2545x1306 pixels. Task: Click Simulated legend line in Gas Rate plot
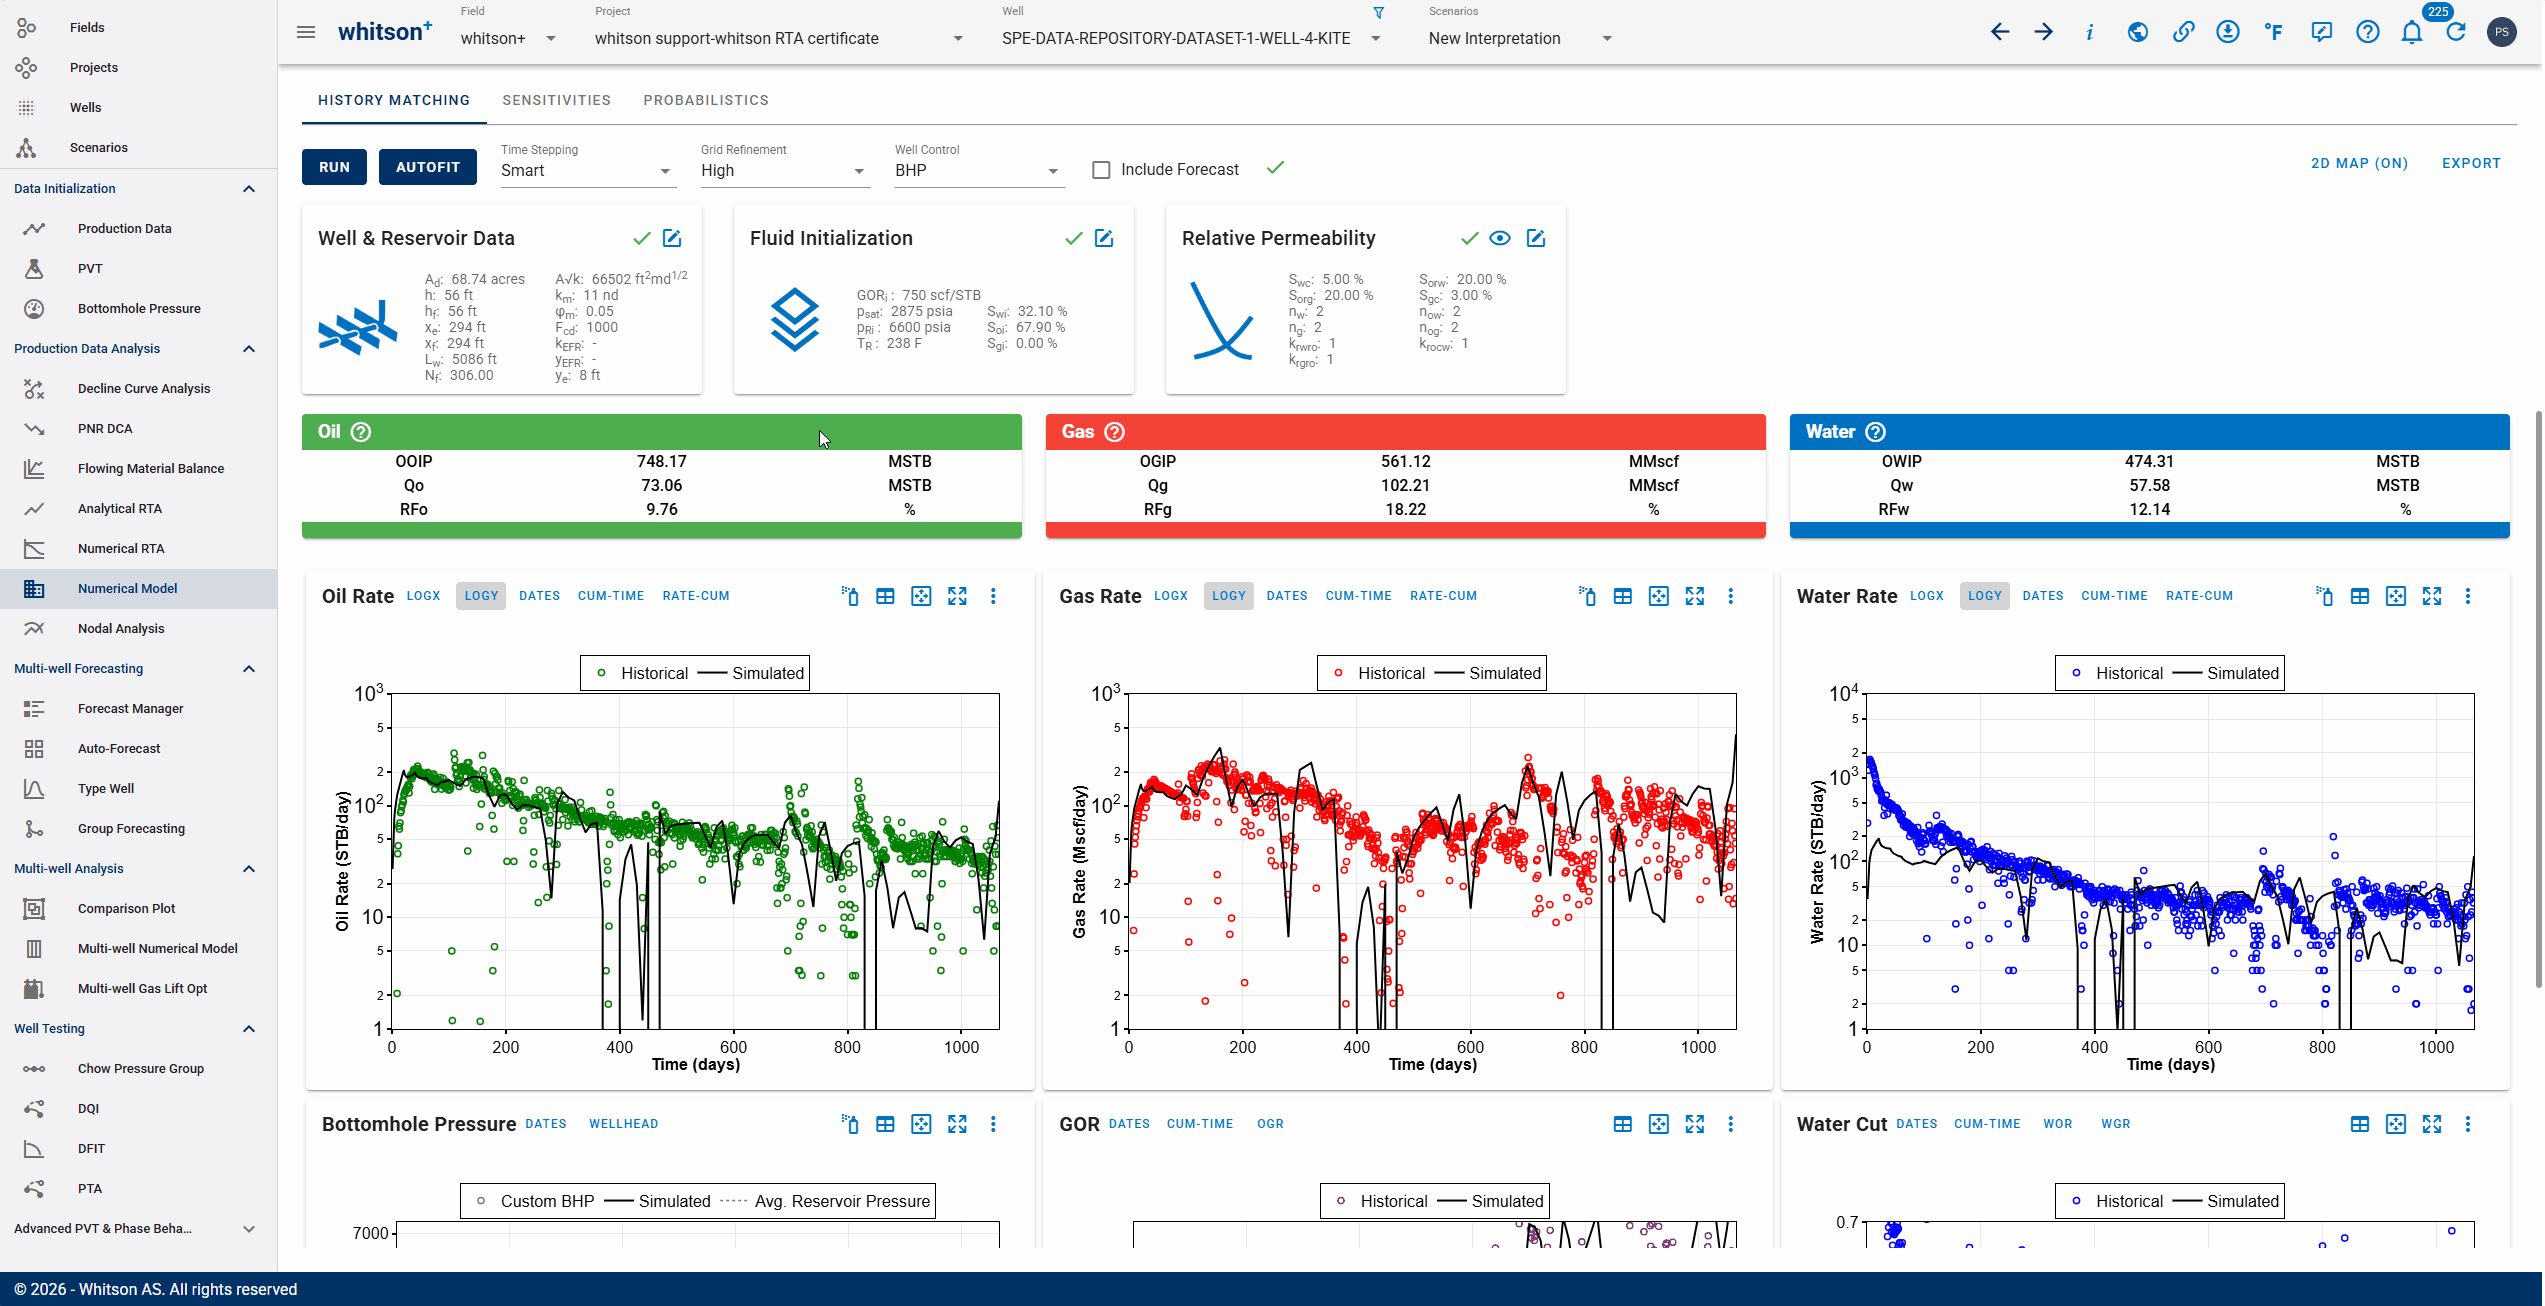point(1449,673)
